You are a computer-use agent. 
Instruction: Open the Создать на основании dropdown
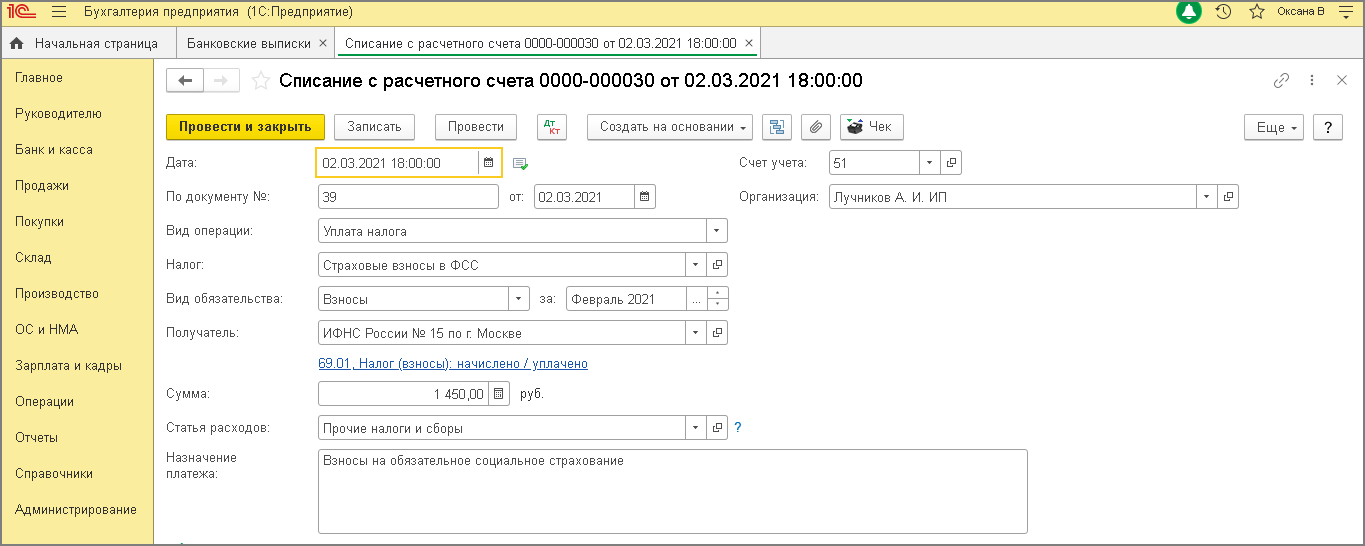(670, 127)
